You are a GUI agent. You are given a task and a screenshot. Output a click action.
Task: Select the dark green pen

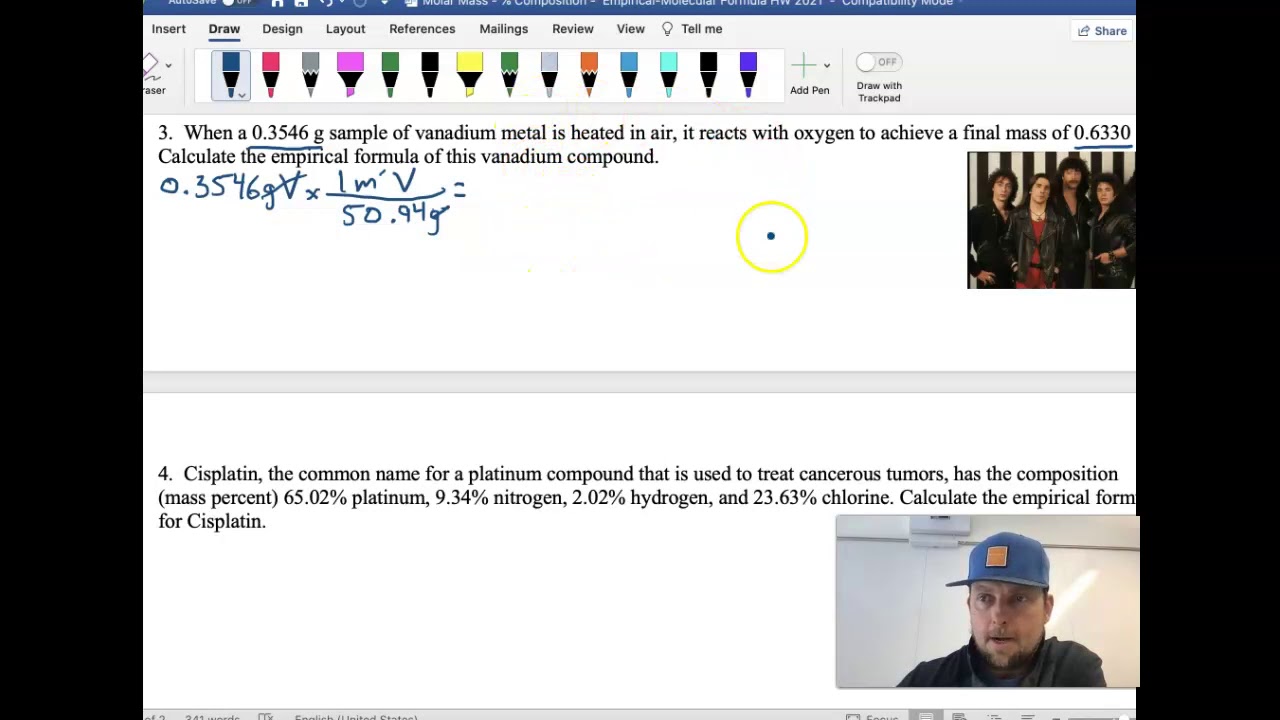point(390,75)
